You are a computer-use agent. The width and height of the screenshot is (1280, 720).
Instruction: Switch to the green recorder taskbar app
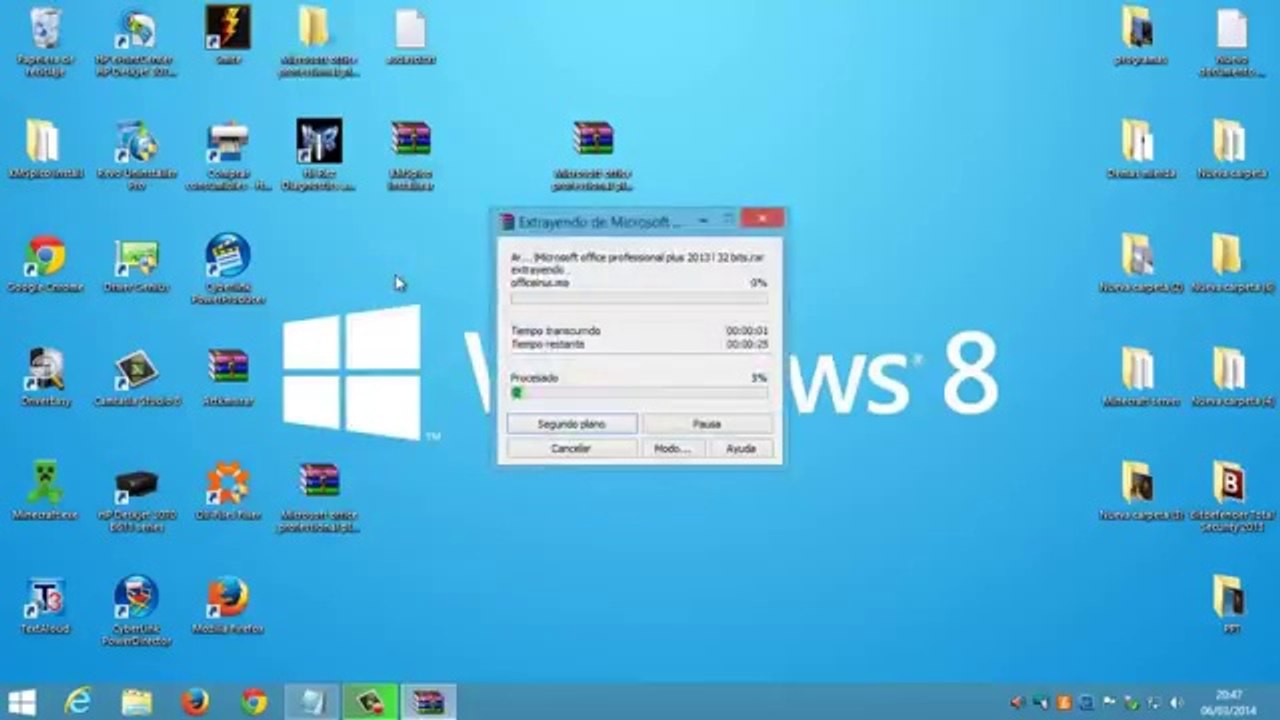click(x=370, y=702)
